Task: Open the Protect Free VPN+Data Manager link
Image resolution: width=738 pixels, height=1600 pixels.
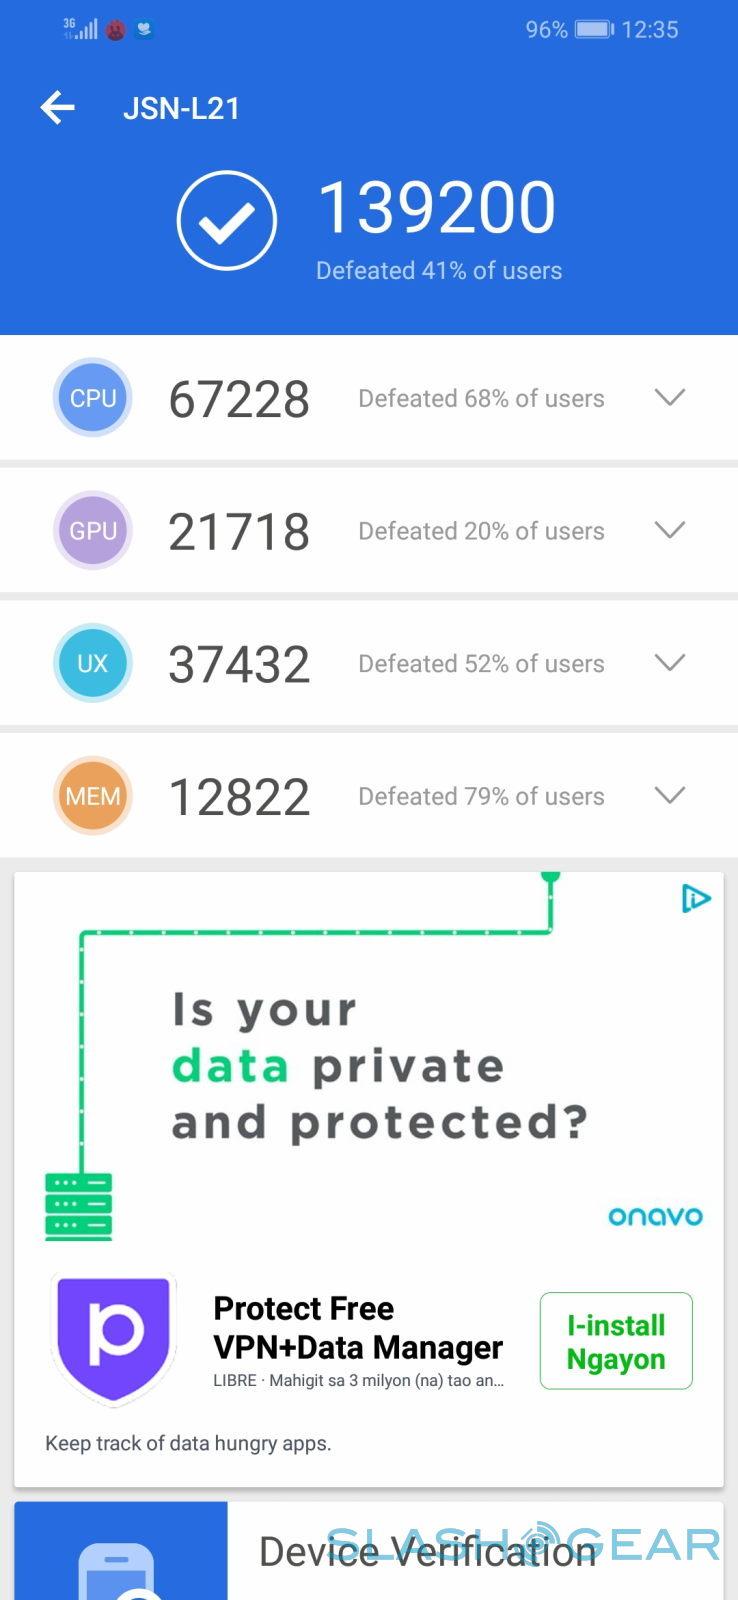Action: click(x=357, y=1328)
